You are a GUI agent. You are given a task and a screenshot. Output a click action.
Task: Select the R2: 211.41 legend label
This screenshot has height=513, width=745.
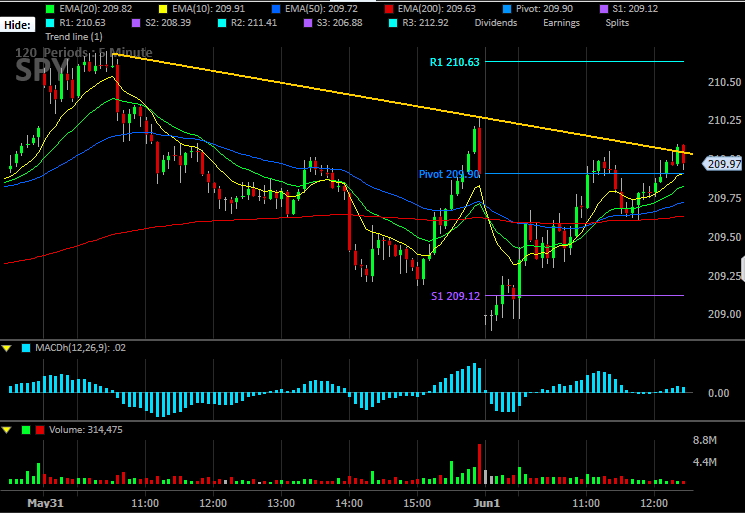pos(254,23)
